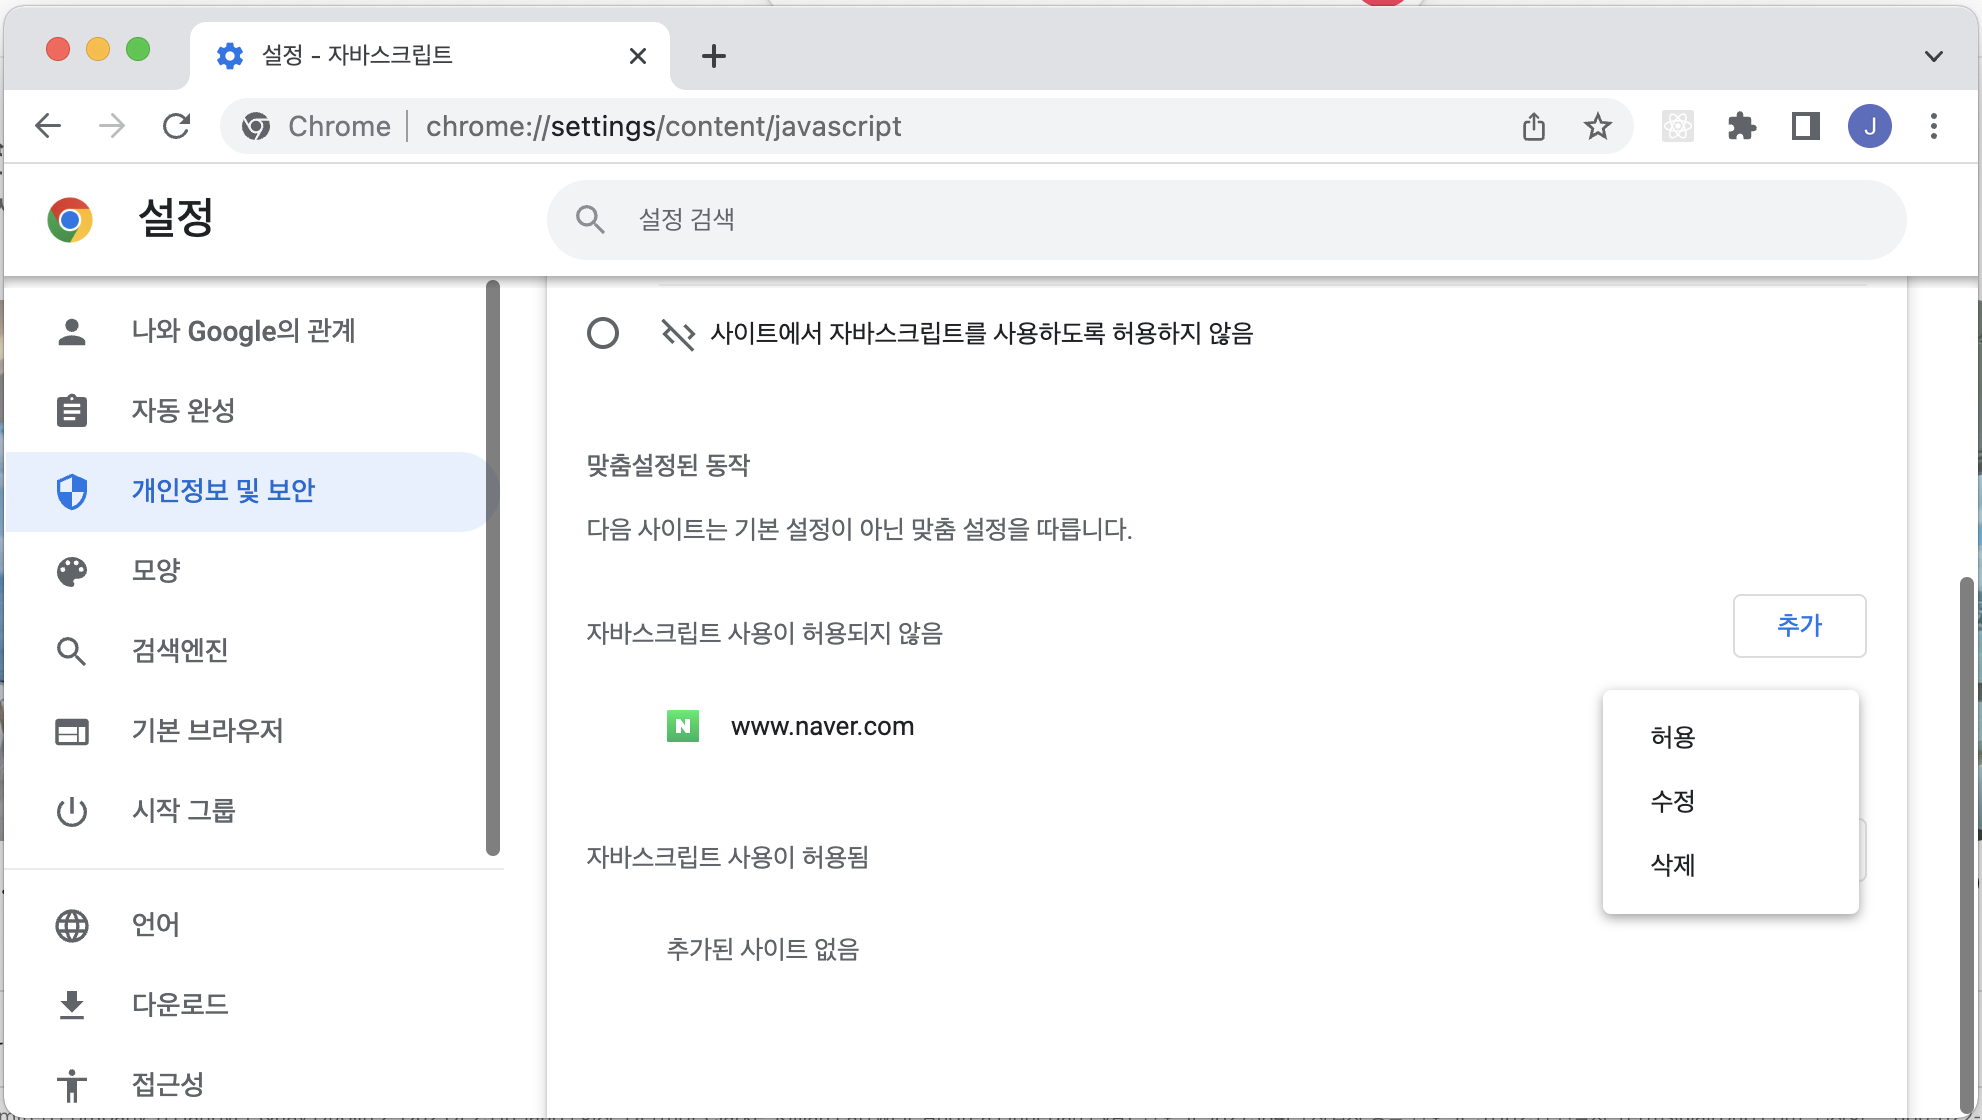The width and height of the screenshot is (1982, 1120).
Task: Open the extensions puzzle icon
Action: pyautogui.click(x=1741, y=126)
